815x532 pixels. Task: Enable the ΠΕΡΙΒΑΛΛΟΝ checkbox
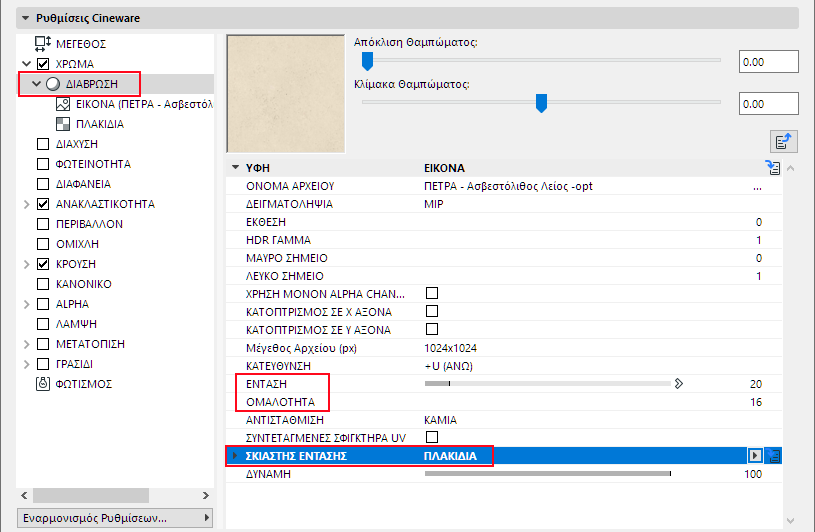tap(43, 224)
